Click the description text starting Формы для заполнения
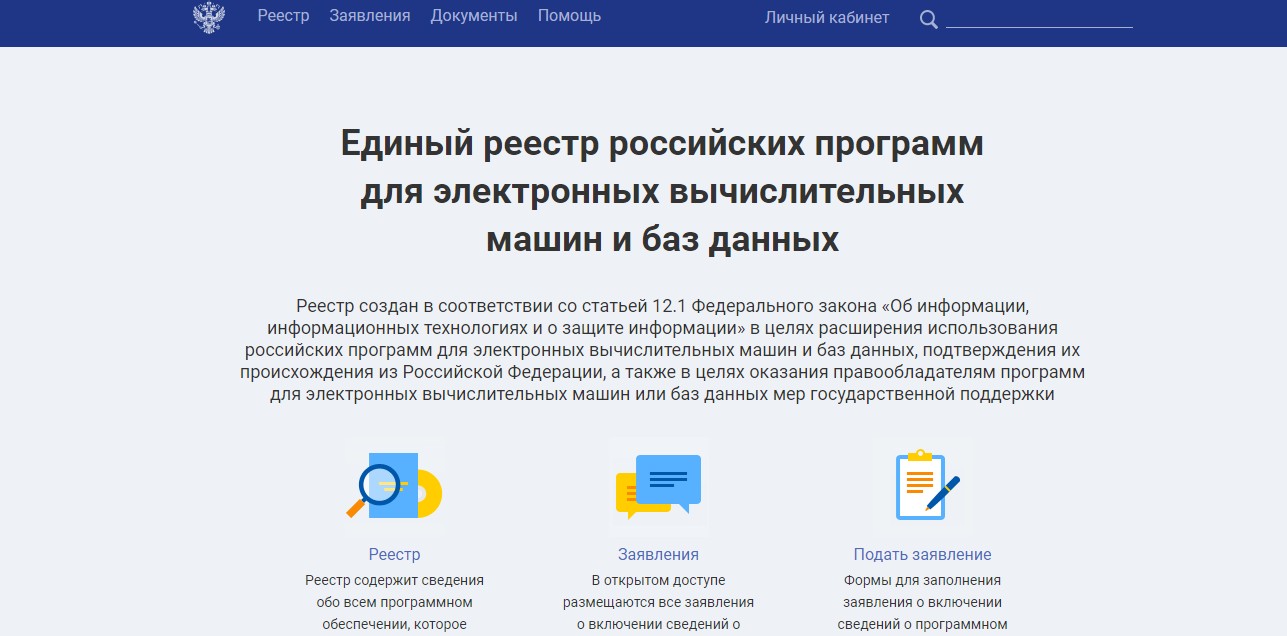This screenshot has width=1287, height=636. [x=922, y=602]
